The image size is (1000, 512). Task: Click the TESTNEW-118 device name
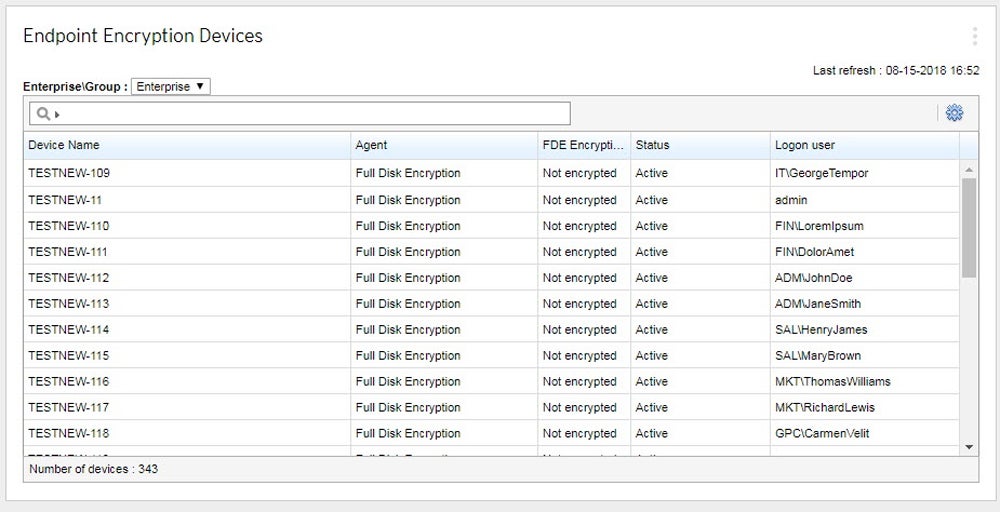coord(69,434)
